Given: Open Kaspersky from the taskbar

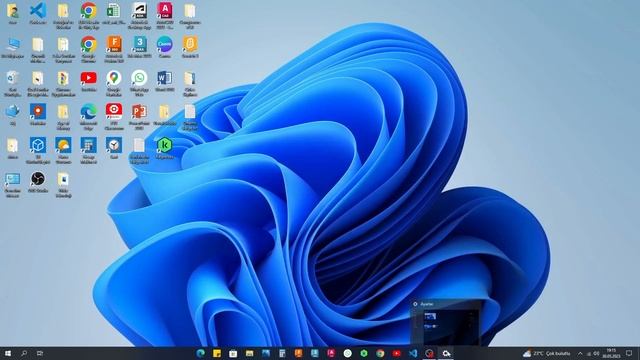Looking at the screenshot, I should coord(364,353).
